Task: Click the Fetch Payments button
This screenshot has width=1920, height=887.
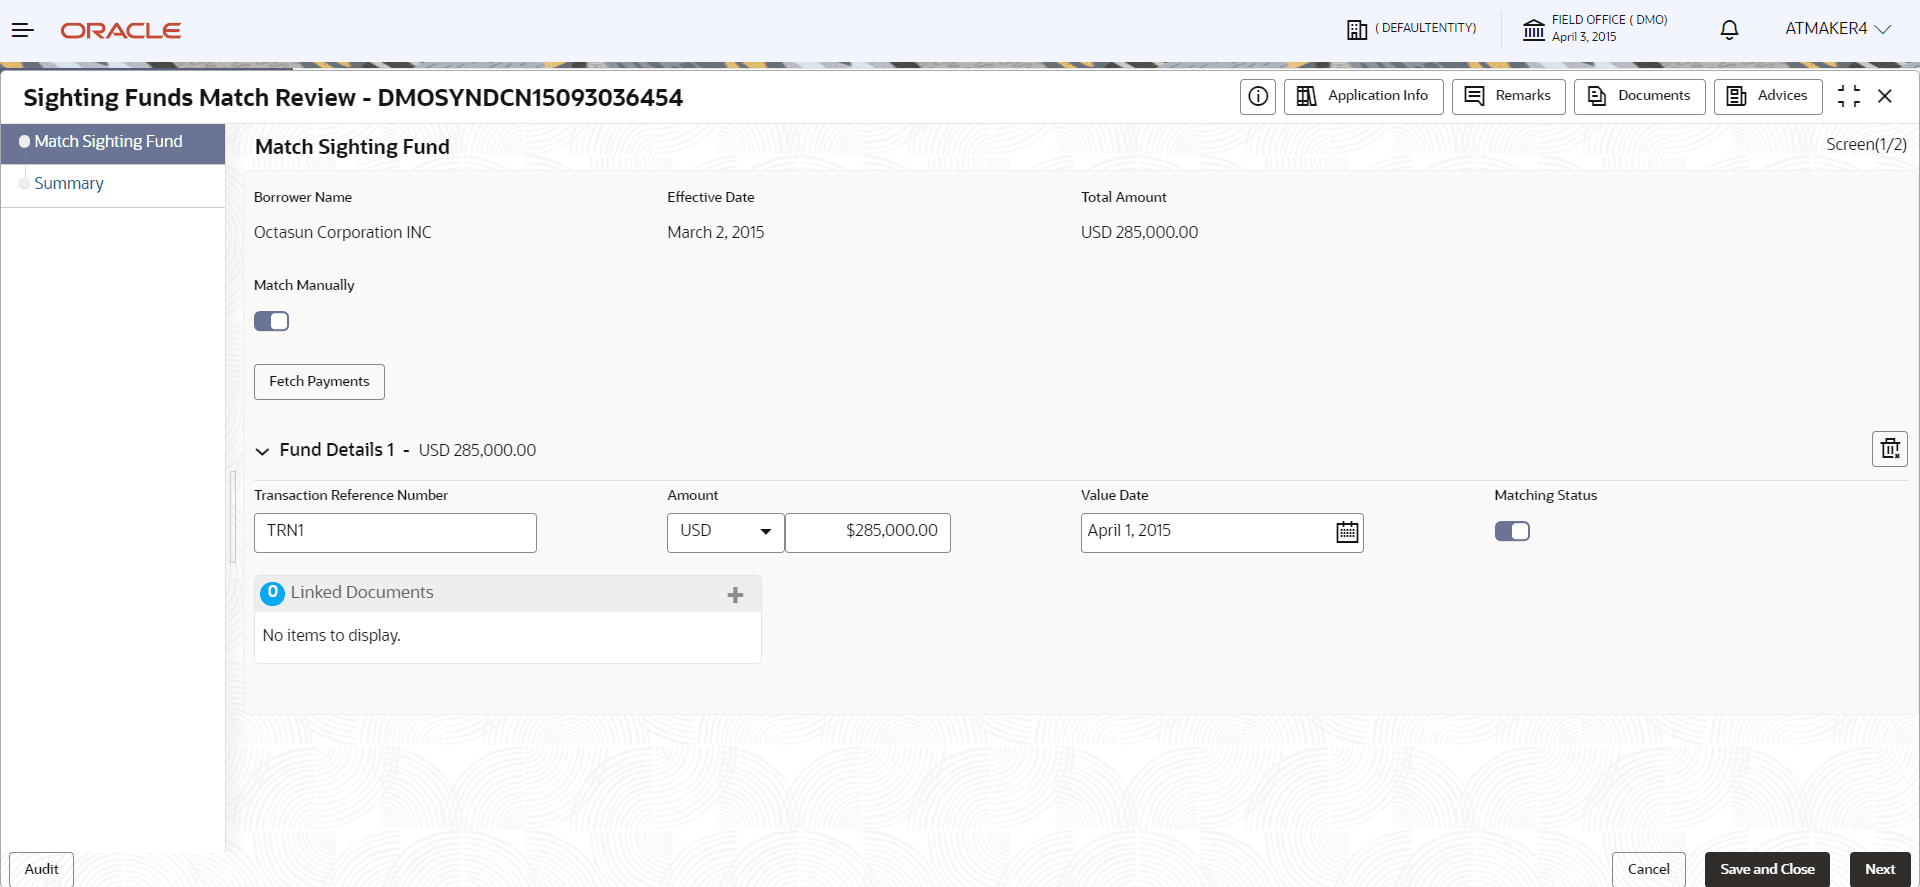Action: click(319, 382)
